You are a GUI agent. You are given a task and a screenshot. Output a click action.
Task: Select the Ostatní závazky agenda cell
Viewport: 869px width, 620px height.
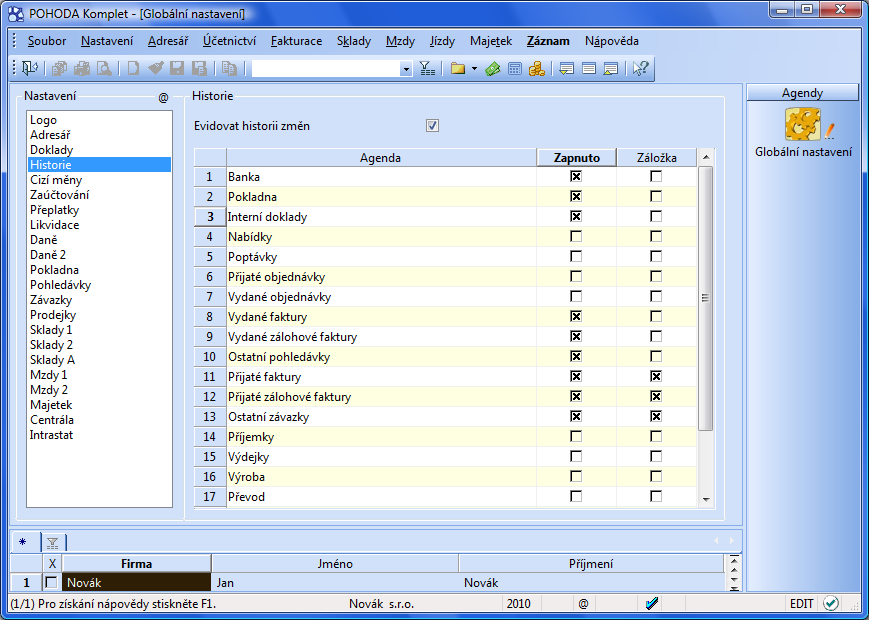[381, 417]
